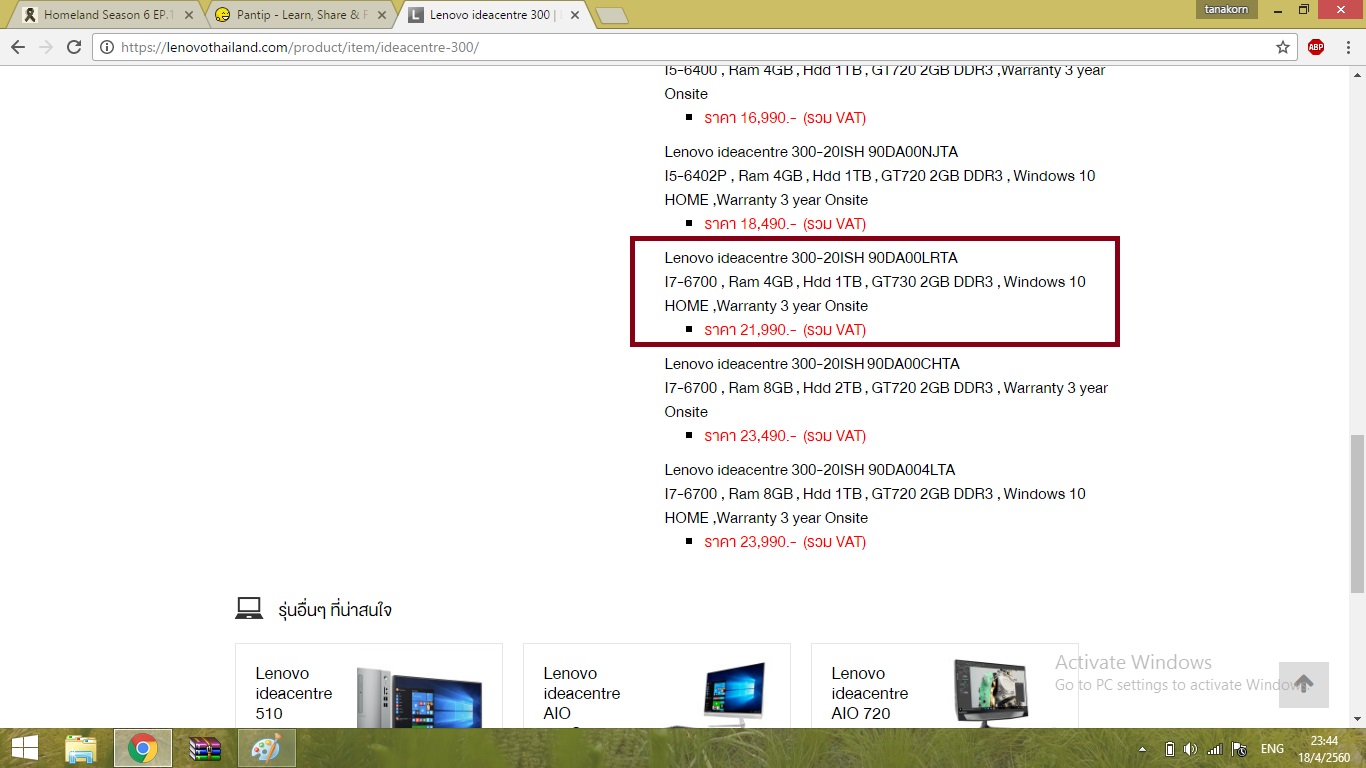The image size is (1366, 768).
Task: Open the Lenovo ideacentre AIO 720 card
Action: click(x=944, y=686)
